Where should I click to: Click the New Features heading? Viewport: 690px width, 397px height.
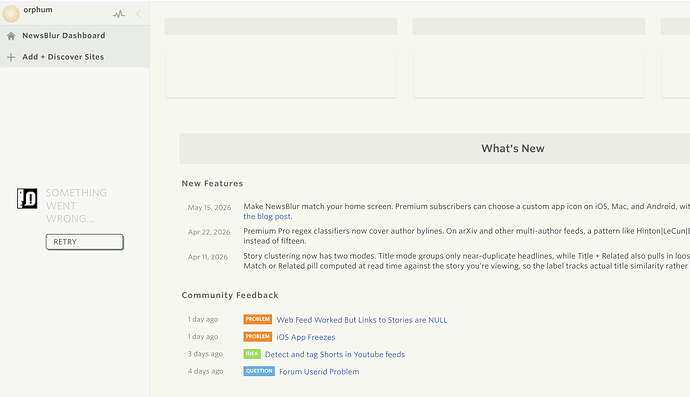click(212, 184)
